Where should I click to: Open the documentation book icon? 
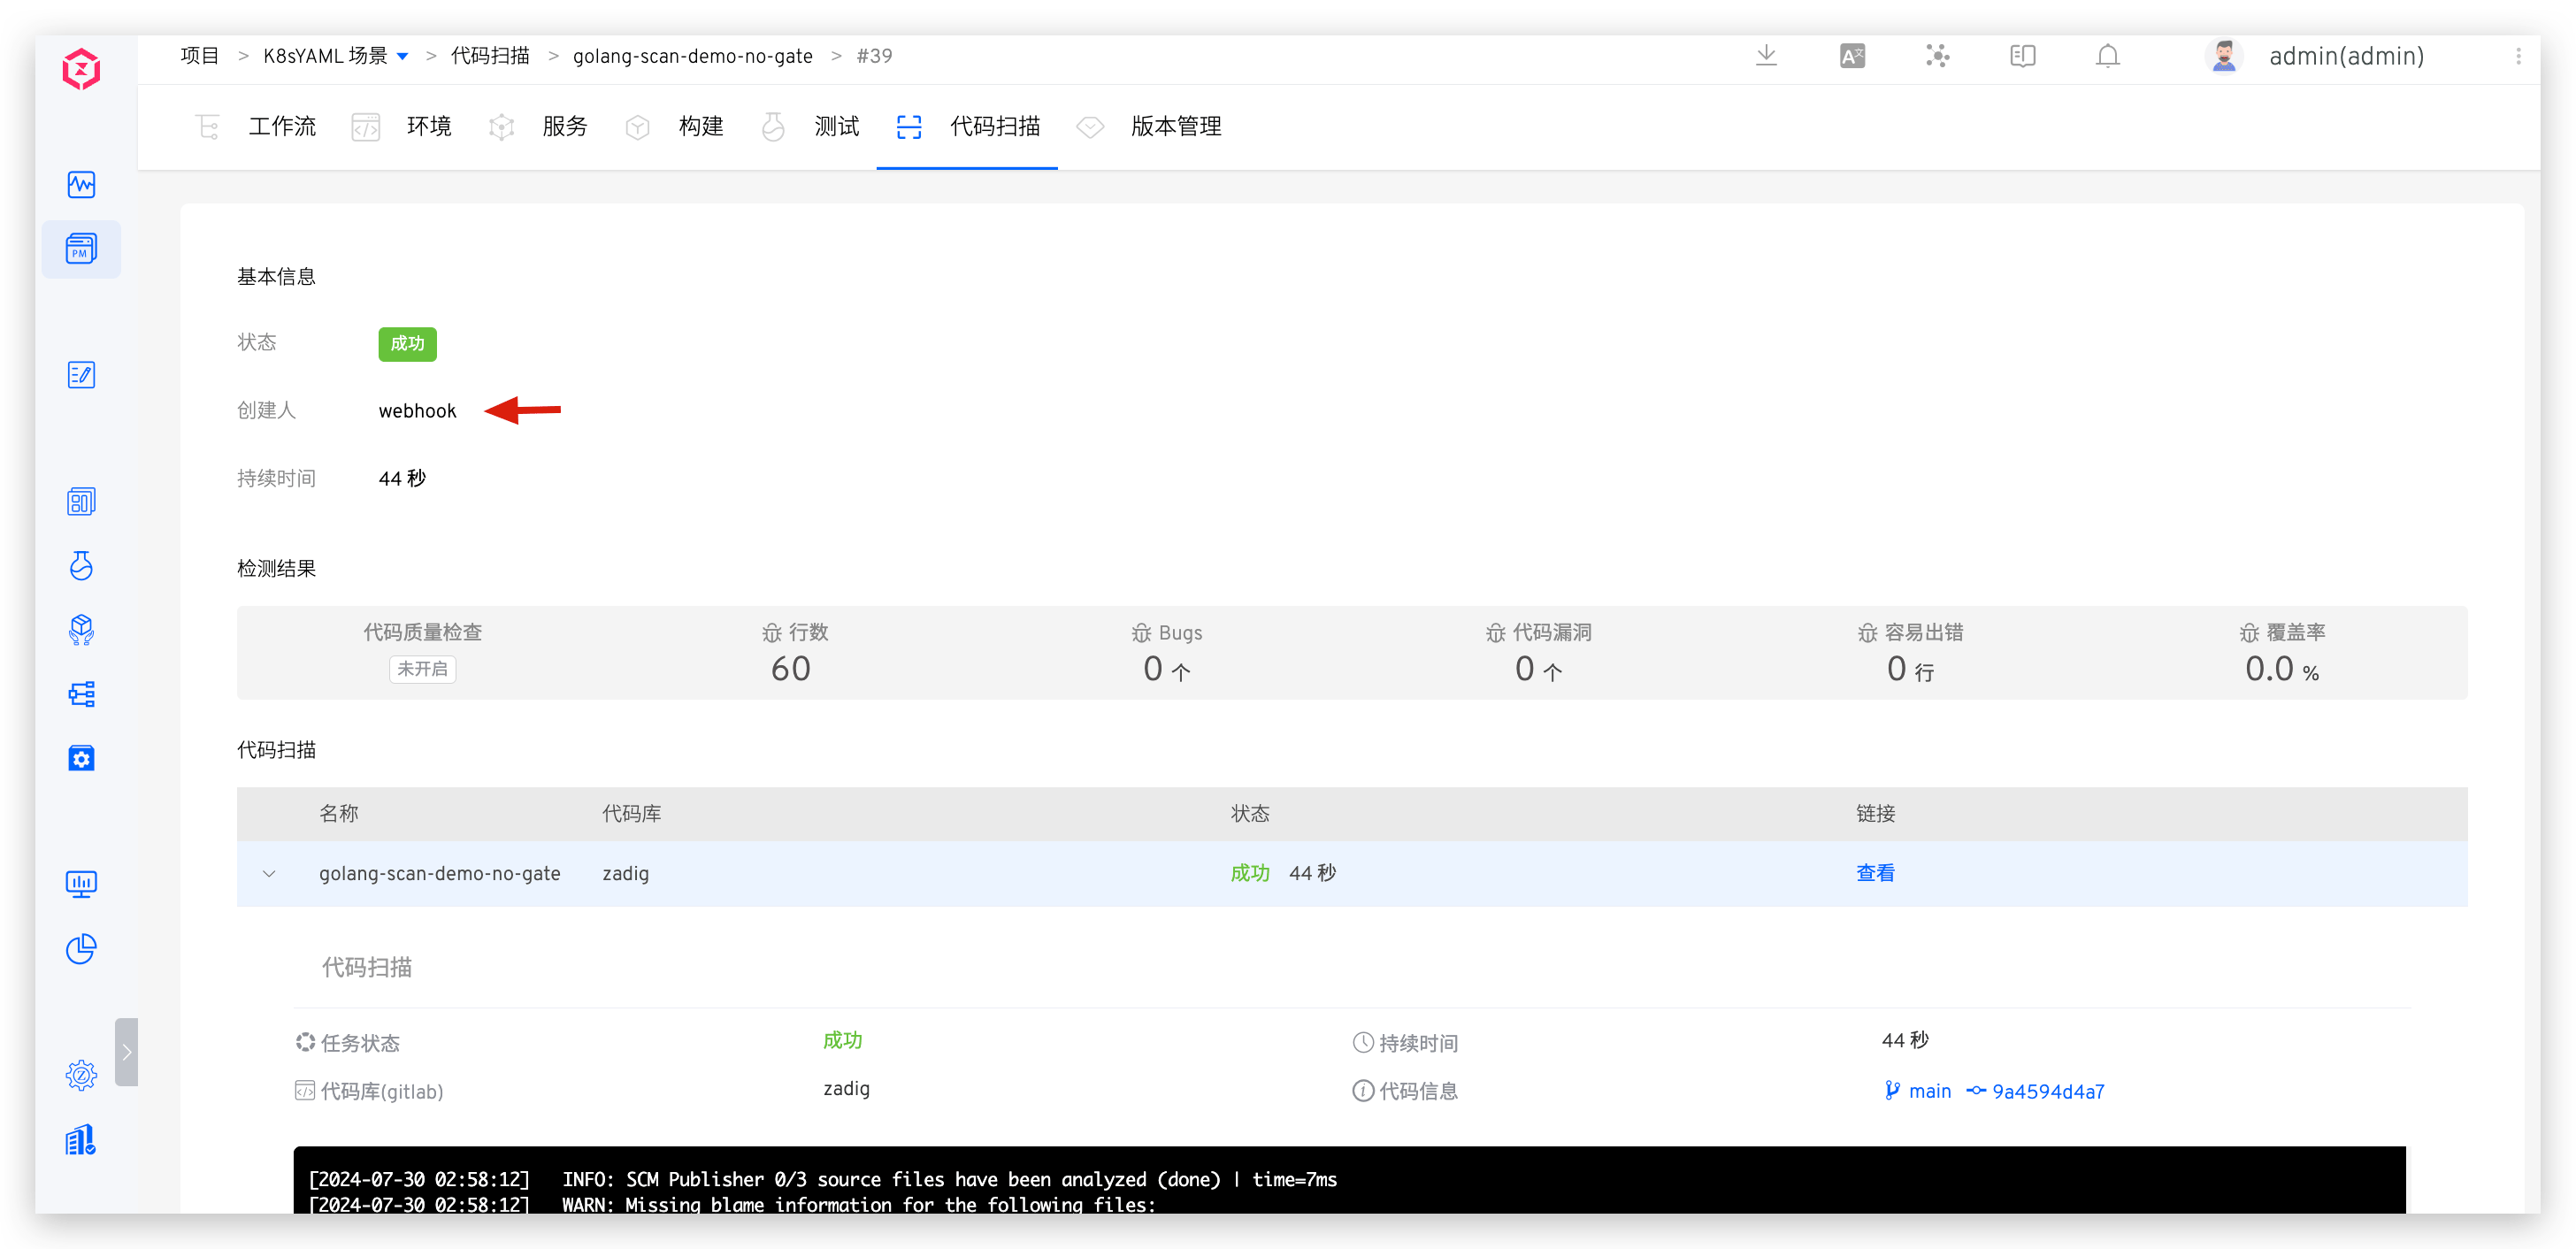coord(2022,56)
